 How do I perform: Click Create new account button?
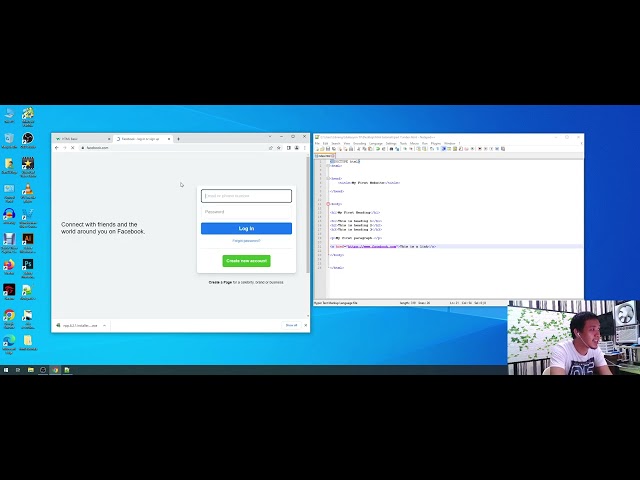[x=246, y=261]
